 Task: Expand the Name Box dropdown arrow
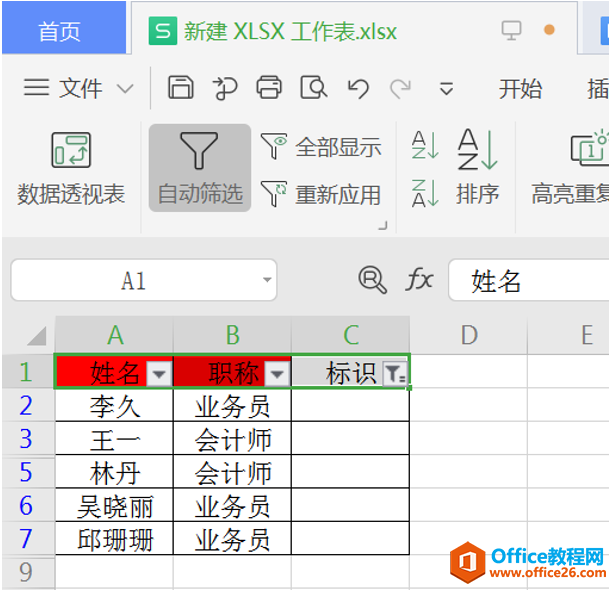click(x=267, y=280)
